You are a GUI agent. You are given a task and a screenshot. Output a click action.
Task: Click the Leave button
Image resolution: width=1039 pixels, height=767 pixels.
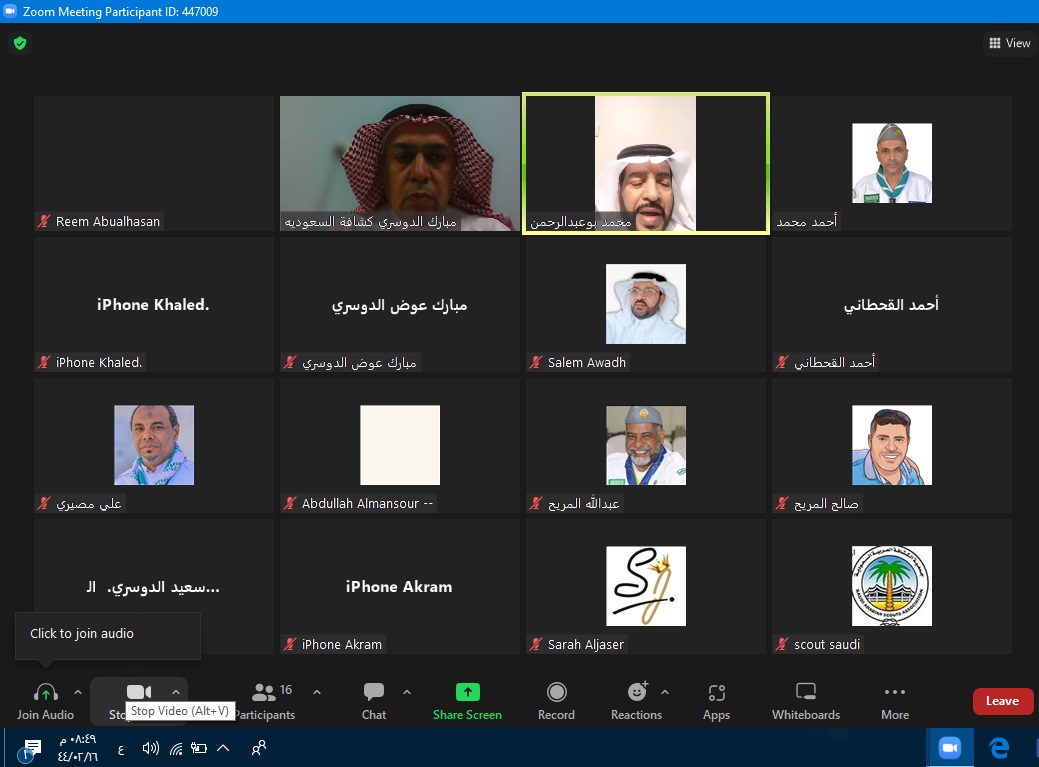click(1002, 701)
